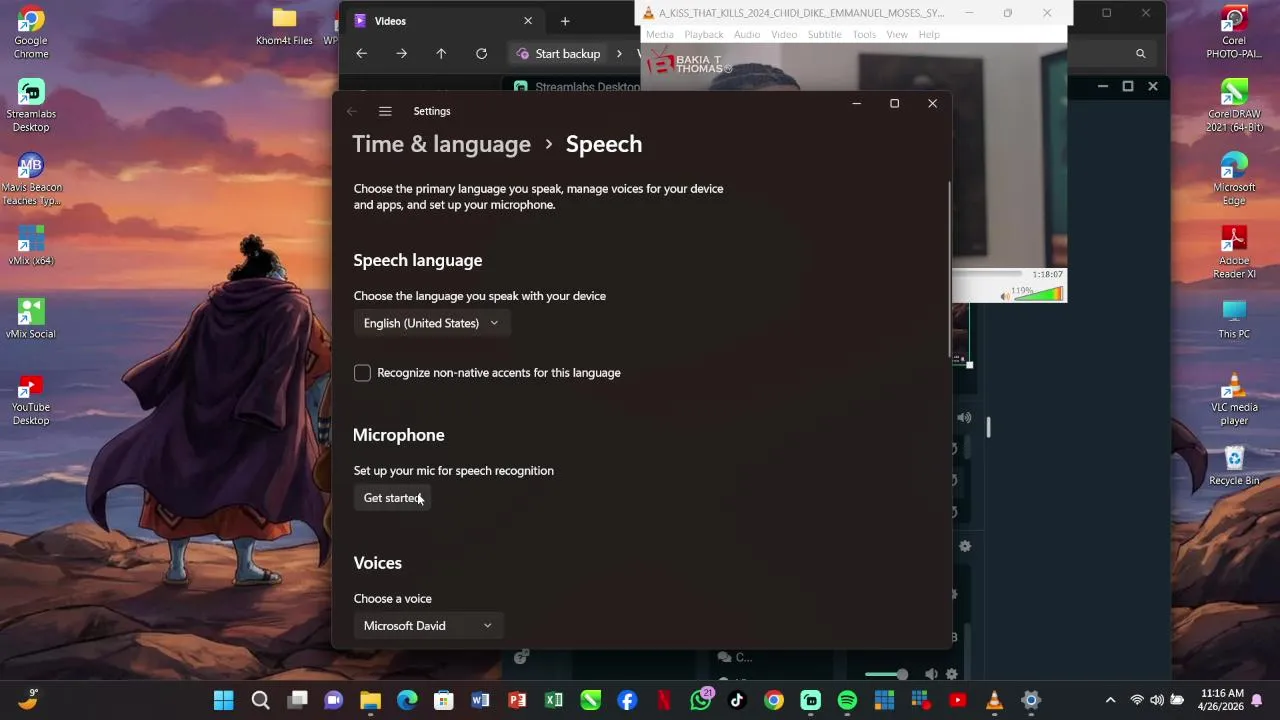Open VLC Audio menu
The width and height of the screenshot is (1280, 720).
tap(747, 35)
